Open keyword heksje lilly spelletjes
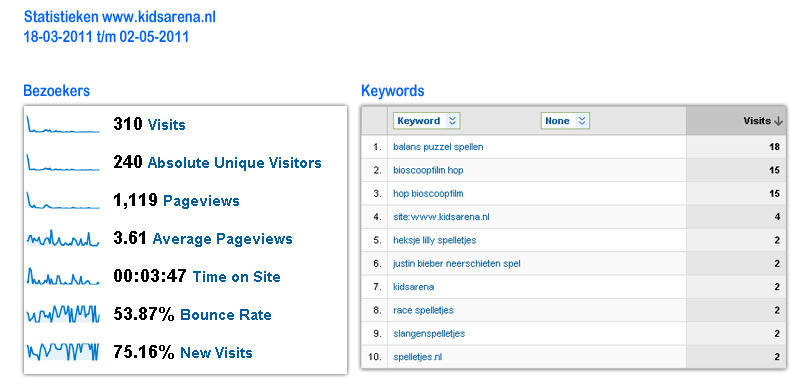 435,240
